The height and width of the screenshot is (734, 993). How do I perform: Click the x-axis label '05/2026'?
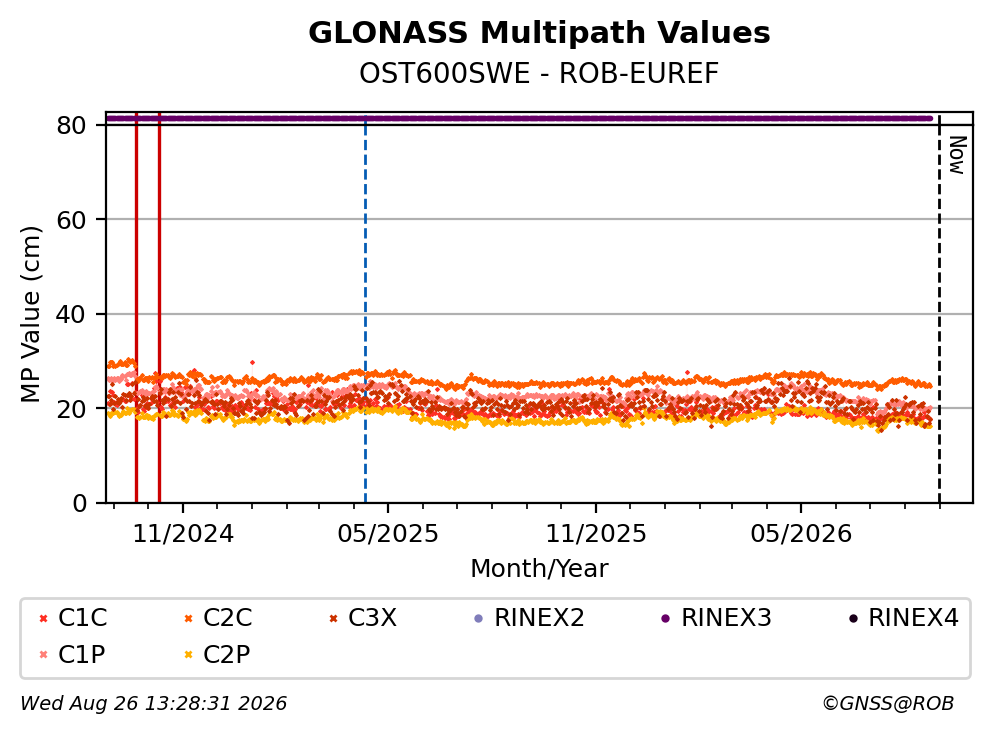(x=801, y=534)
